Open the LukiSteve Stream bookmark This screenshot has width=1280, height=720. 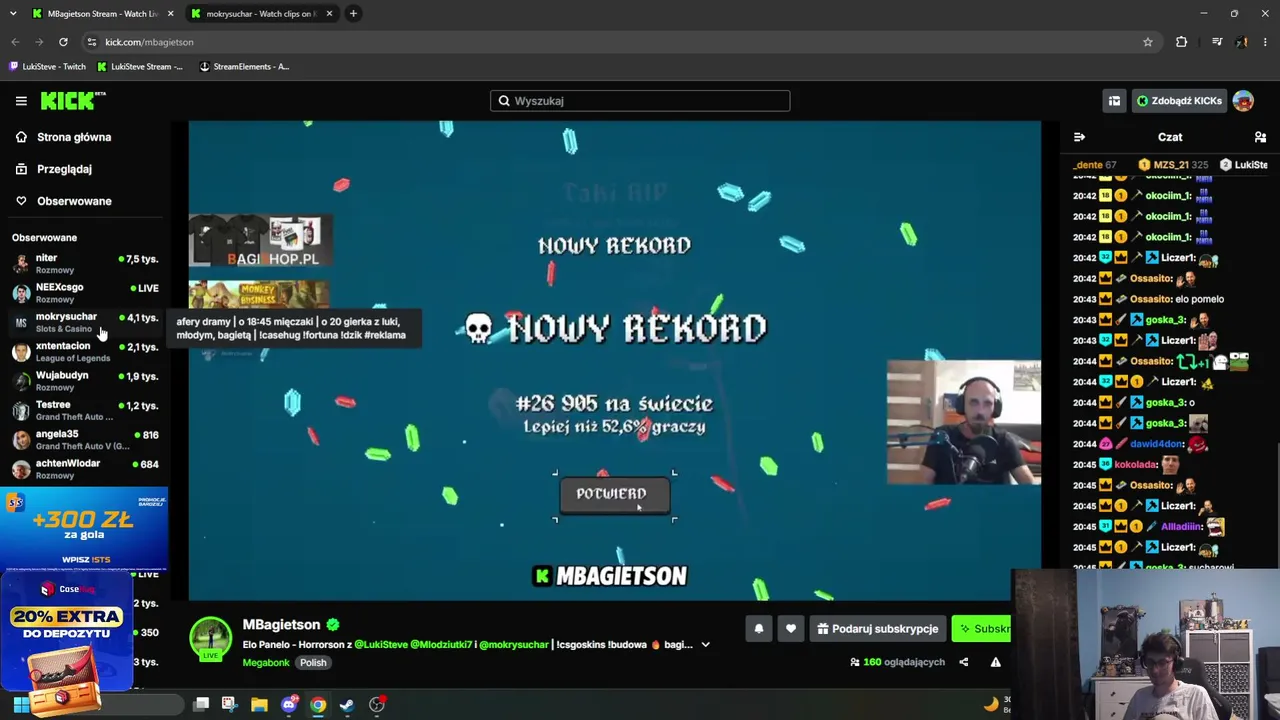coord(140,67)
